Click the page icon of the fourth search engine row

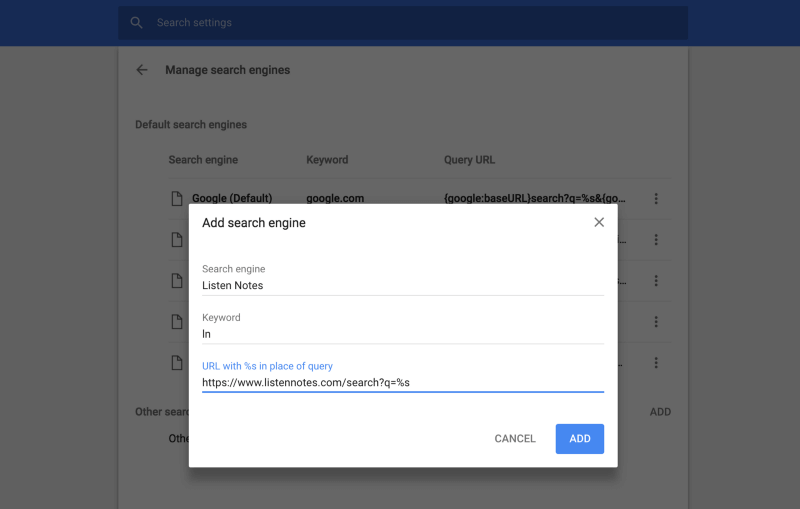click(177, 322)
